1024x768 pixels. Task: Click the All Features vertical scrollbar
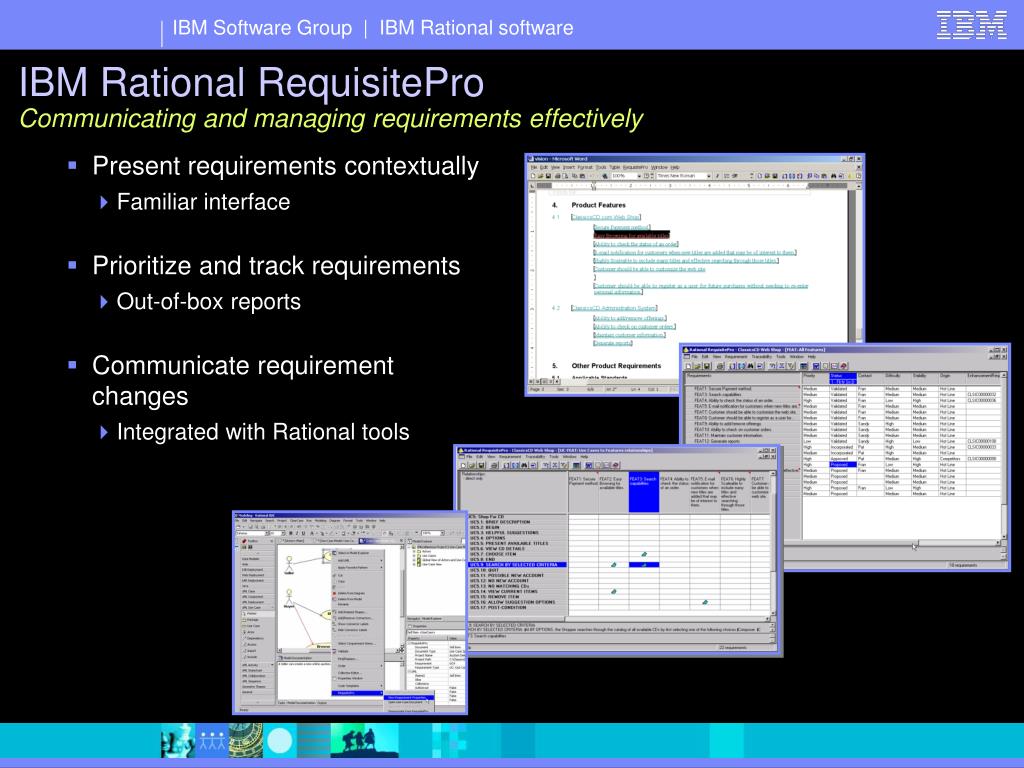tap(1004, 457)
